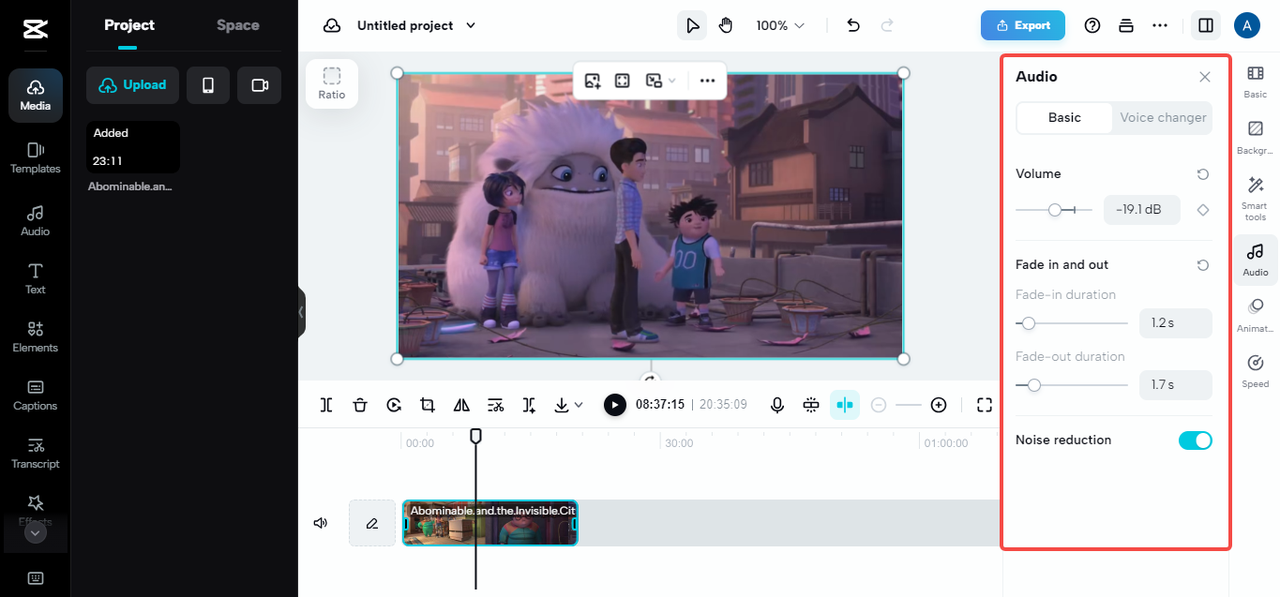The image size is (1280, 597).
Task: Open the help question mark icon
Action: (1092, 25)
